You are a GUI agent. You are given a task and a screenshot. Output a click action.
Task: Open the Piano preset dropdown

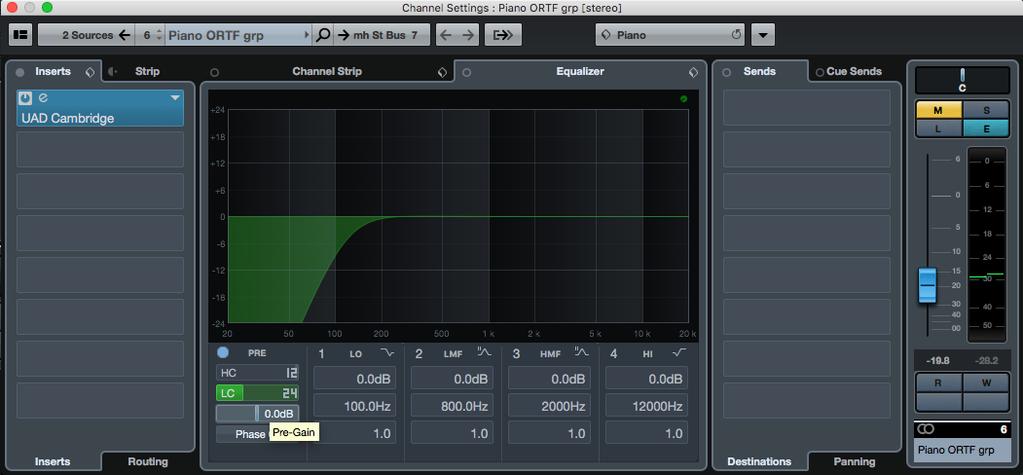(x=670, y=35)
